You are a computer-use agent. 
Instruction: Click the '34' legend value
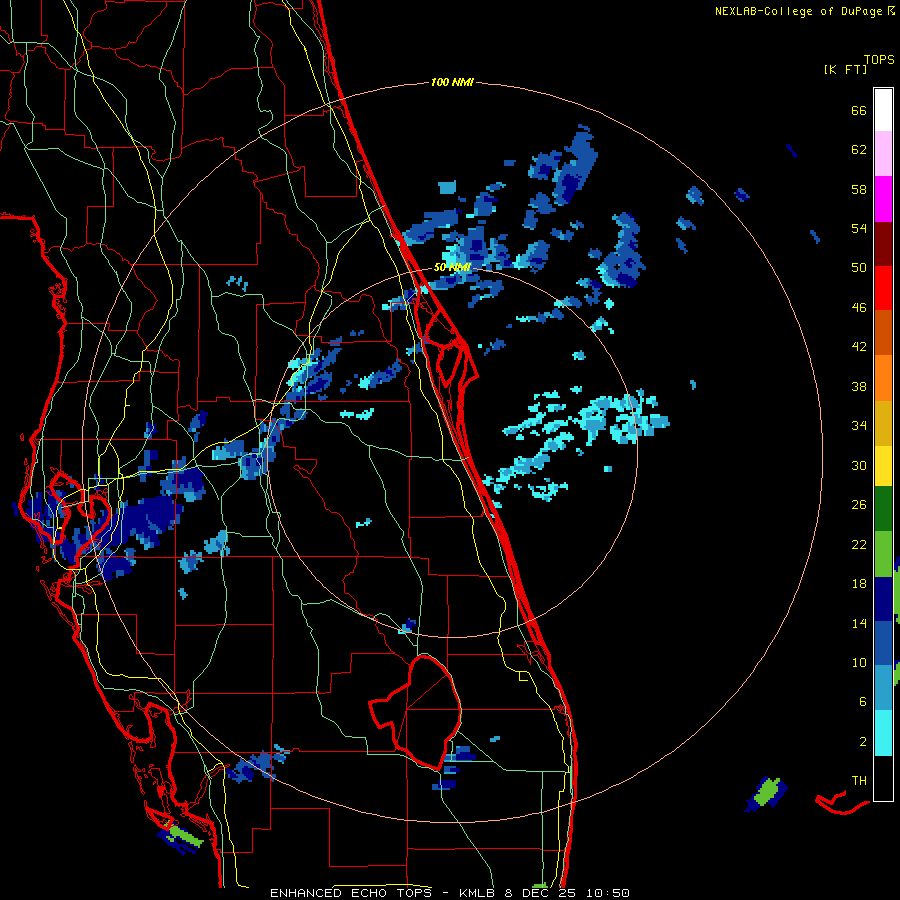pyautogui.click(x=859, y=426)
